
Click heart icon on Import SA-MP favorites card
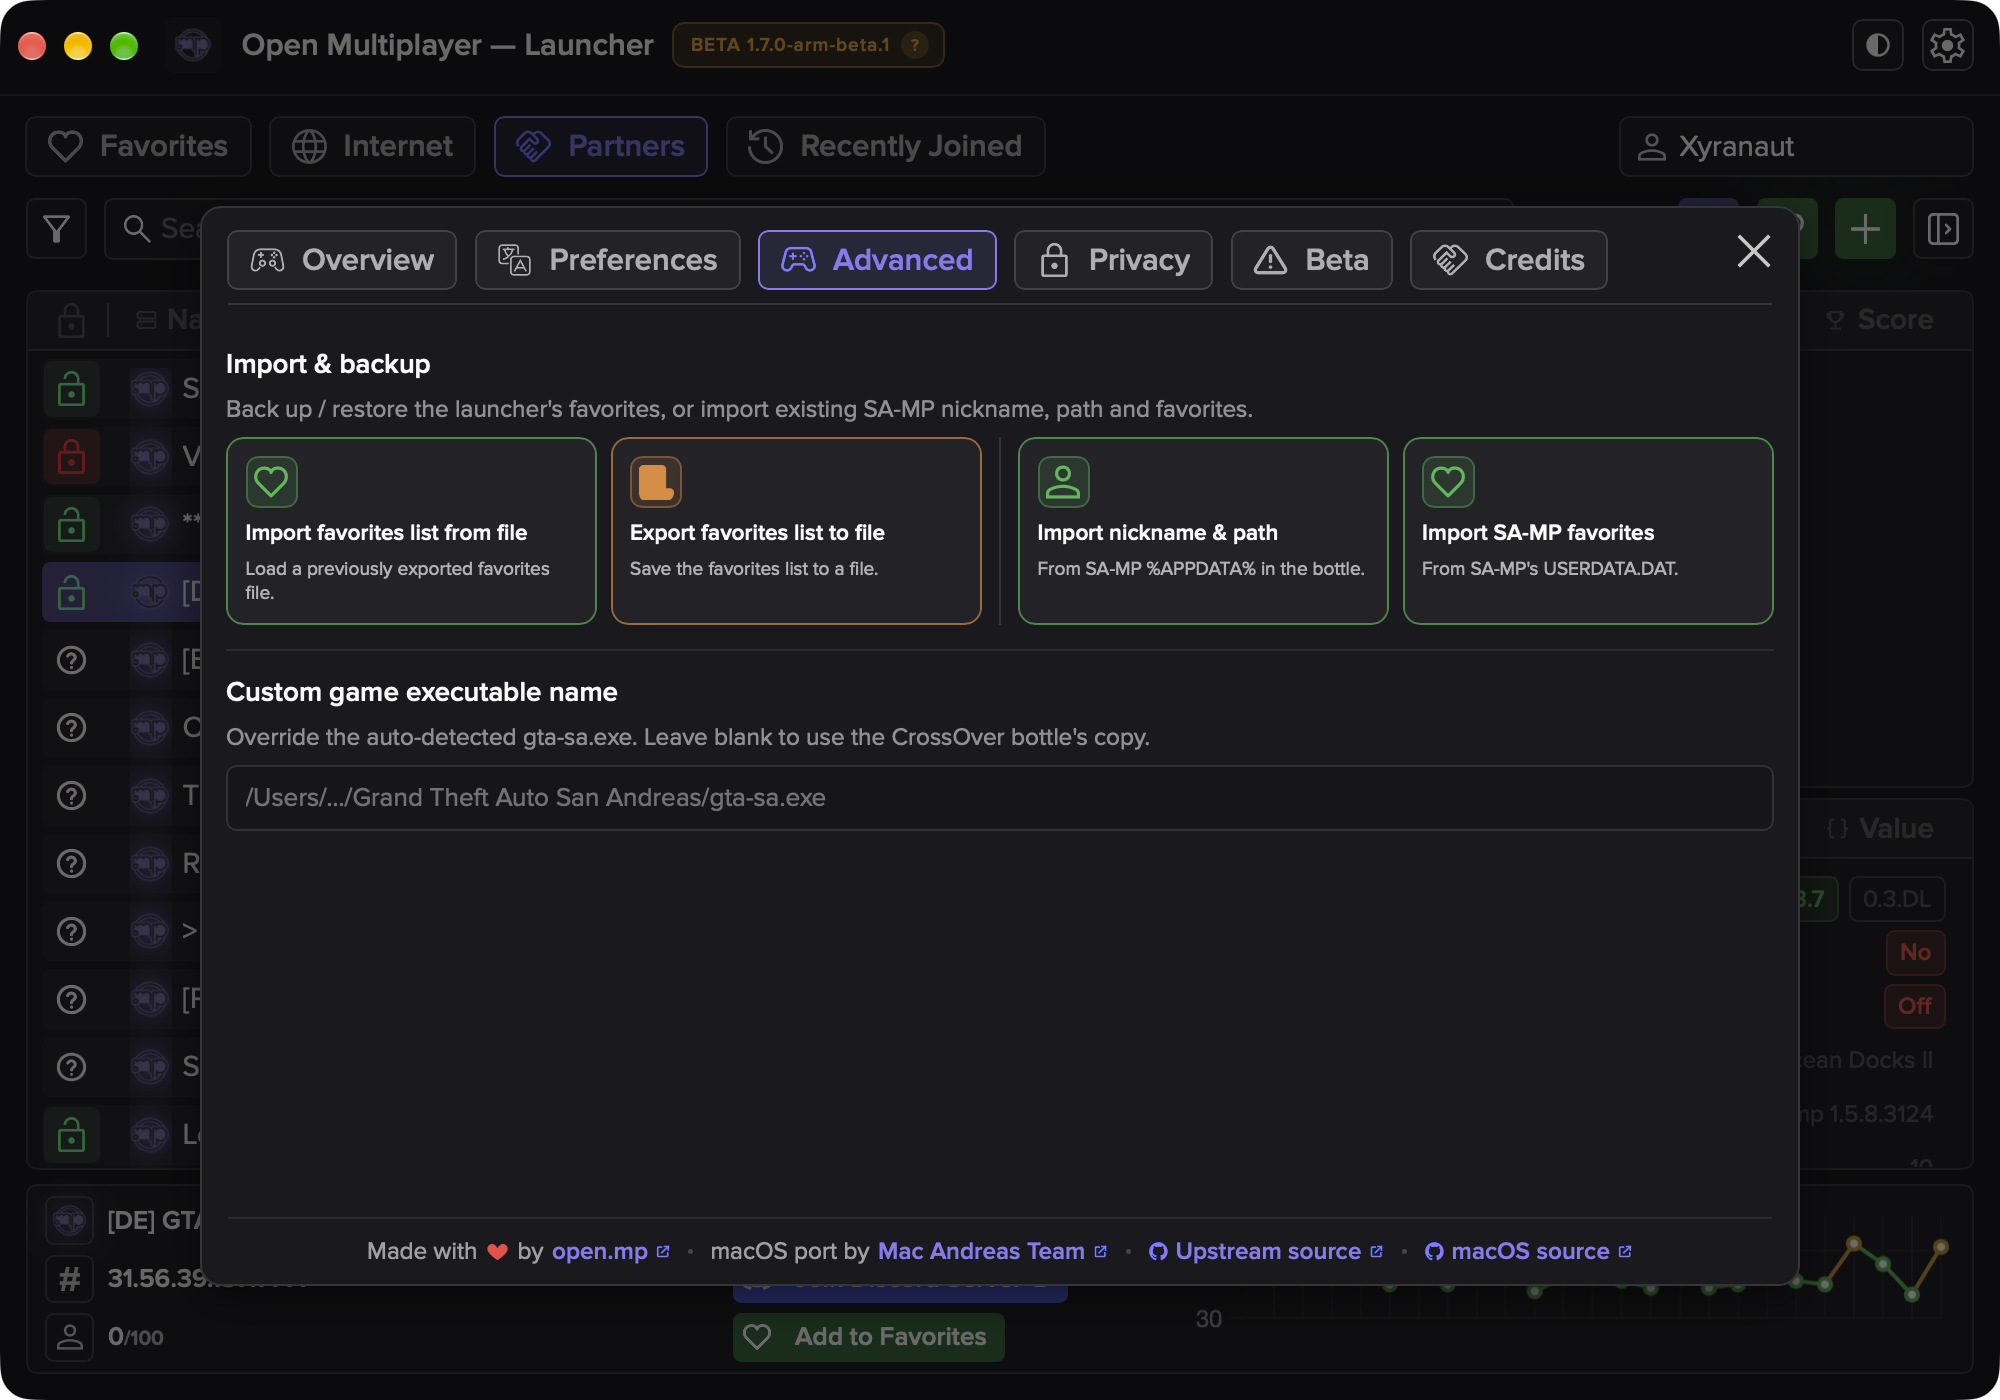pyautogui.click(x=1448, y=482)
